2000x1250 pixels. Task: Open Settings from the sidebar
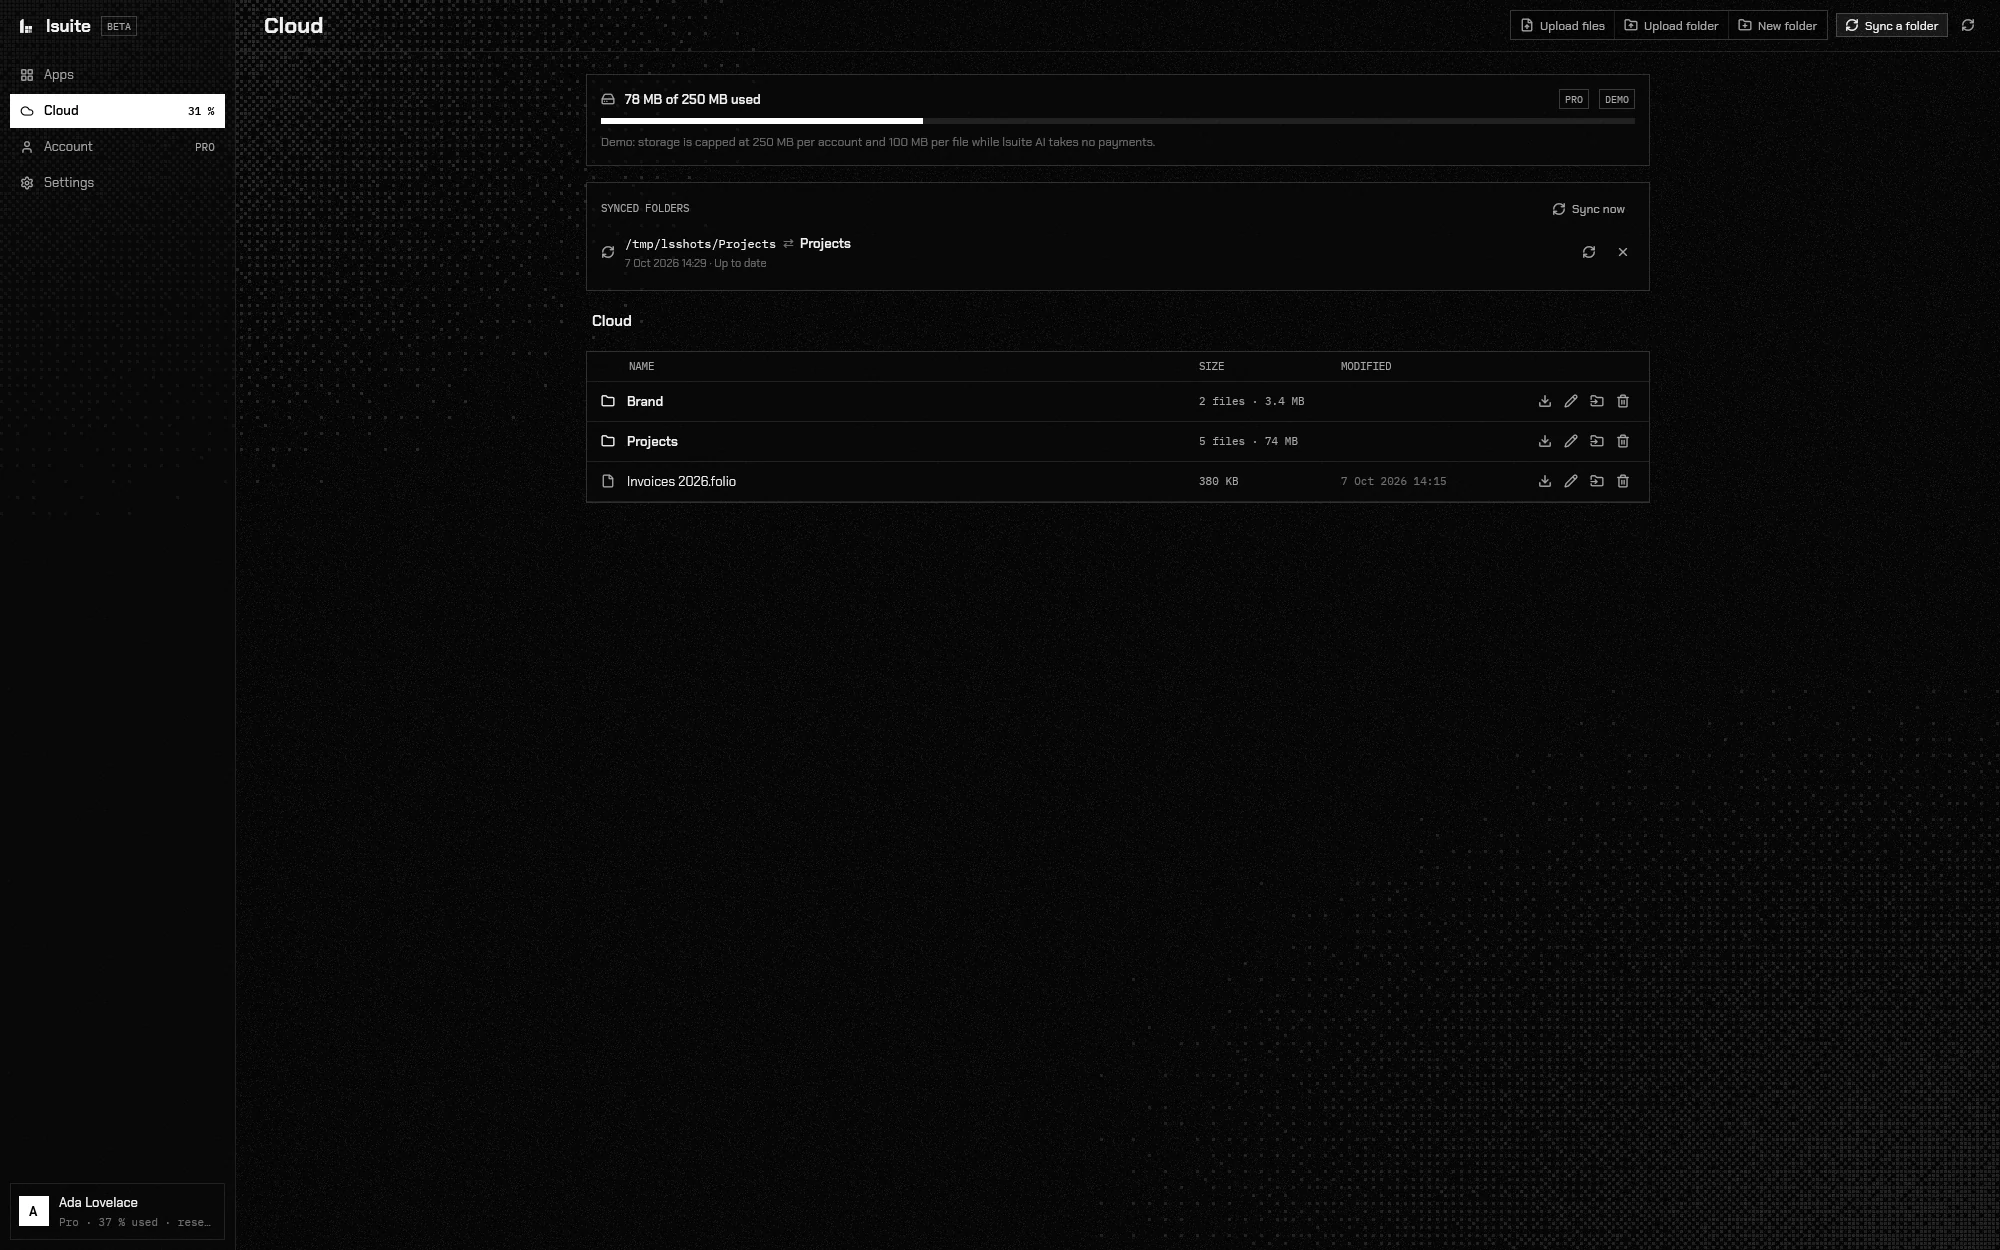point(117,183)
